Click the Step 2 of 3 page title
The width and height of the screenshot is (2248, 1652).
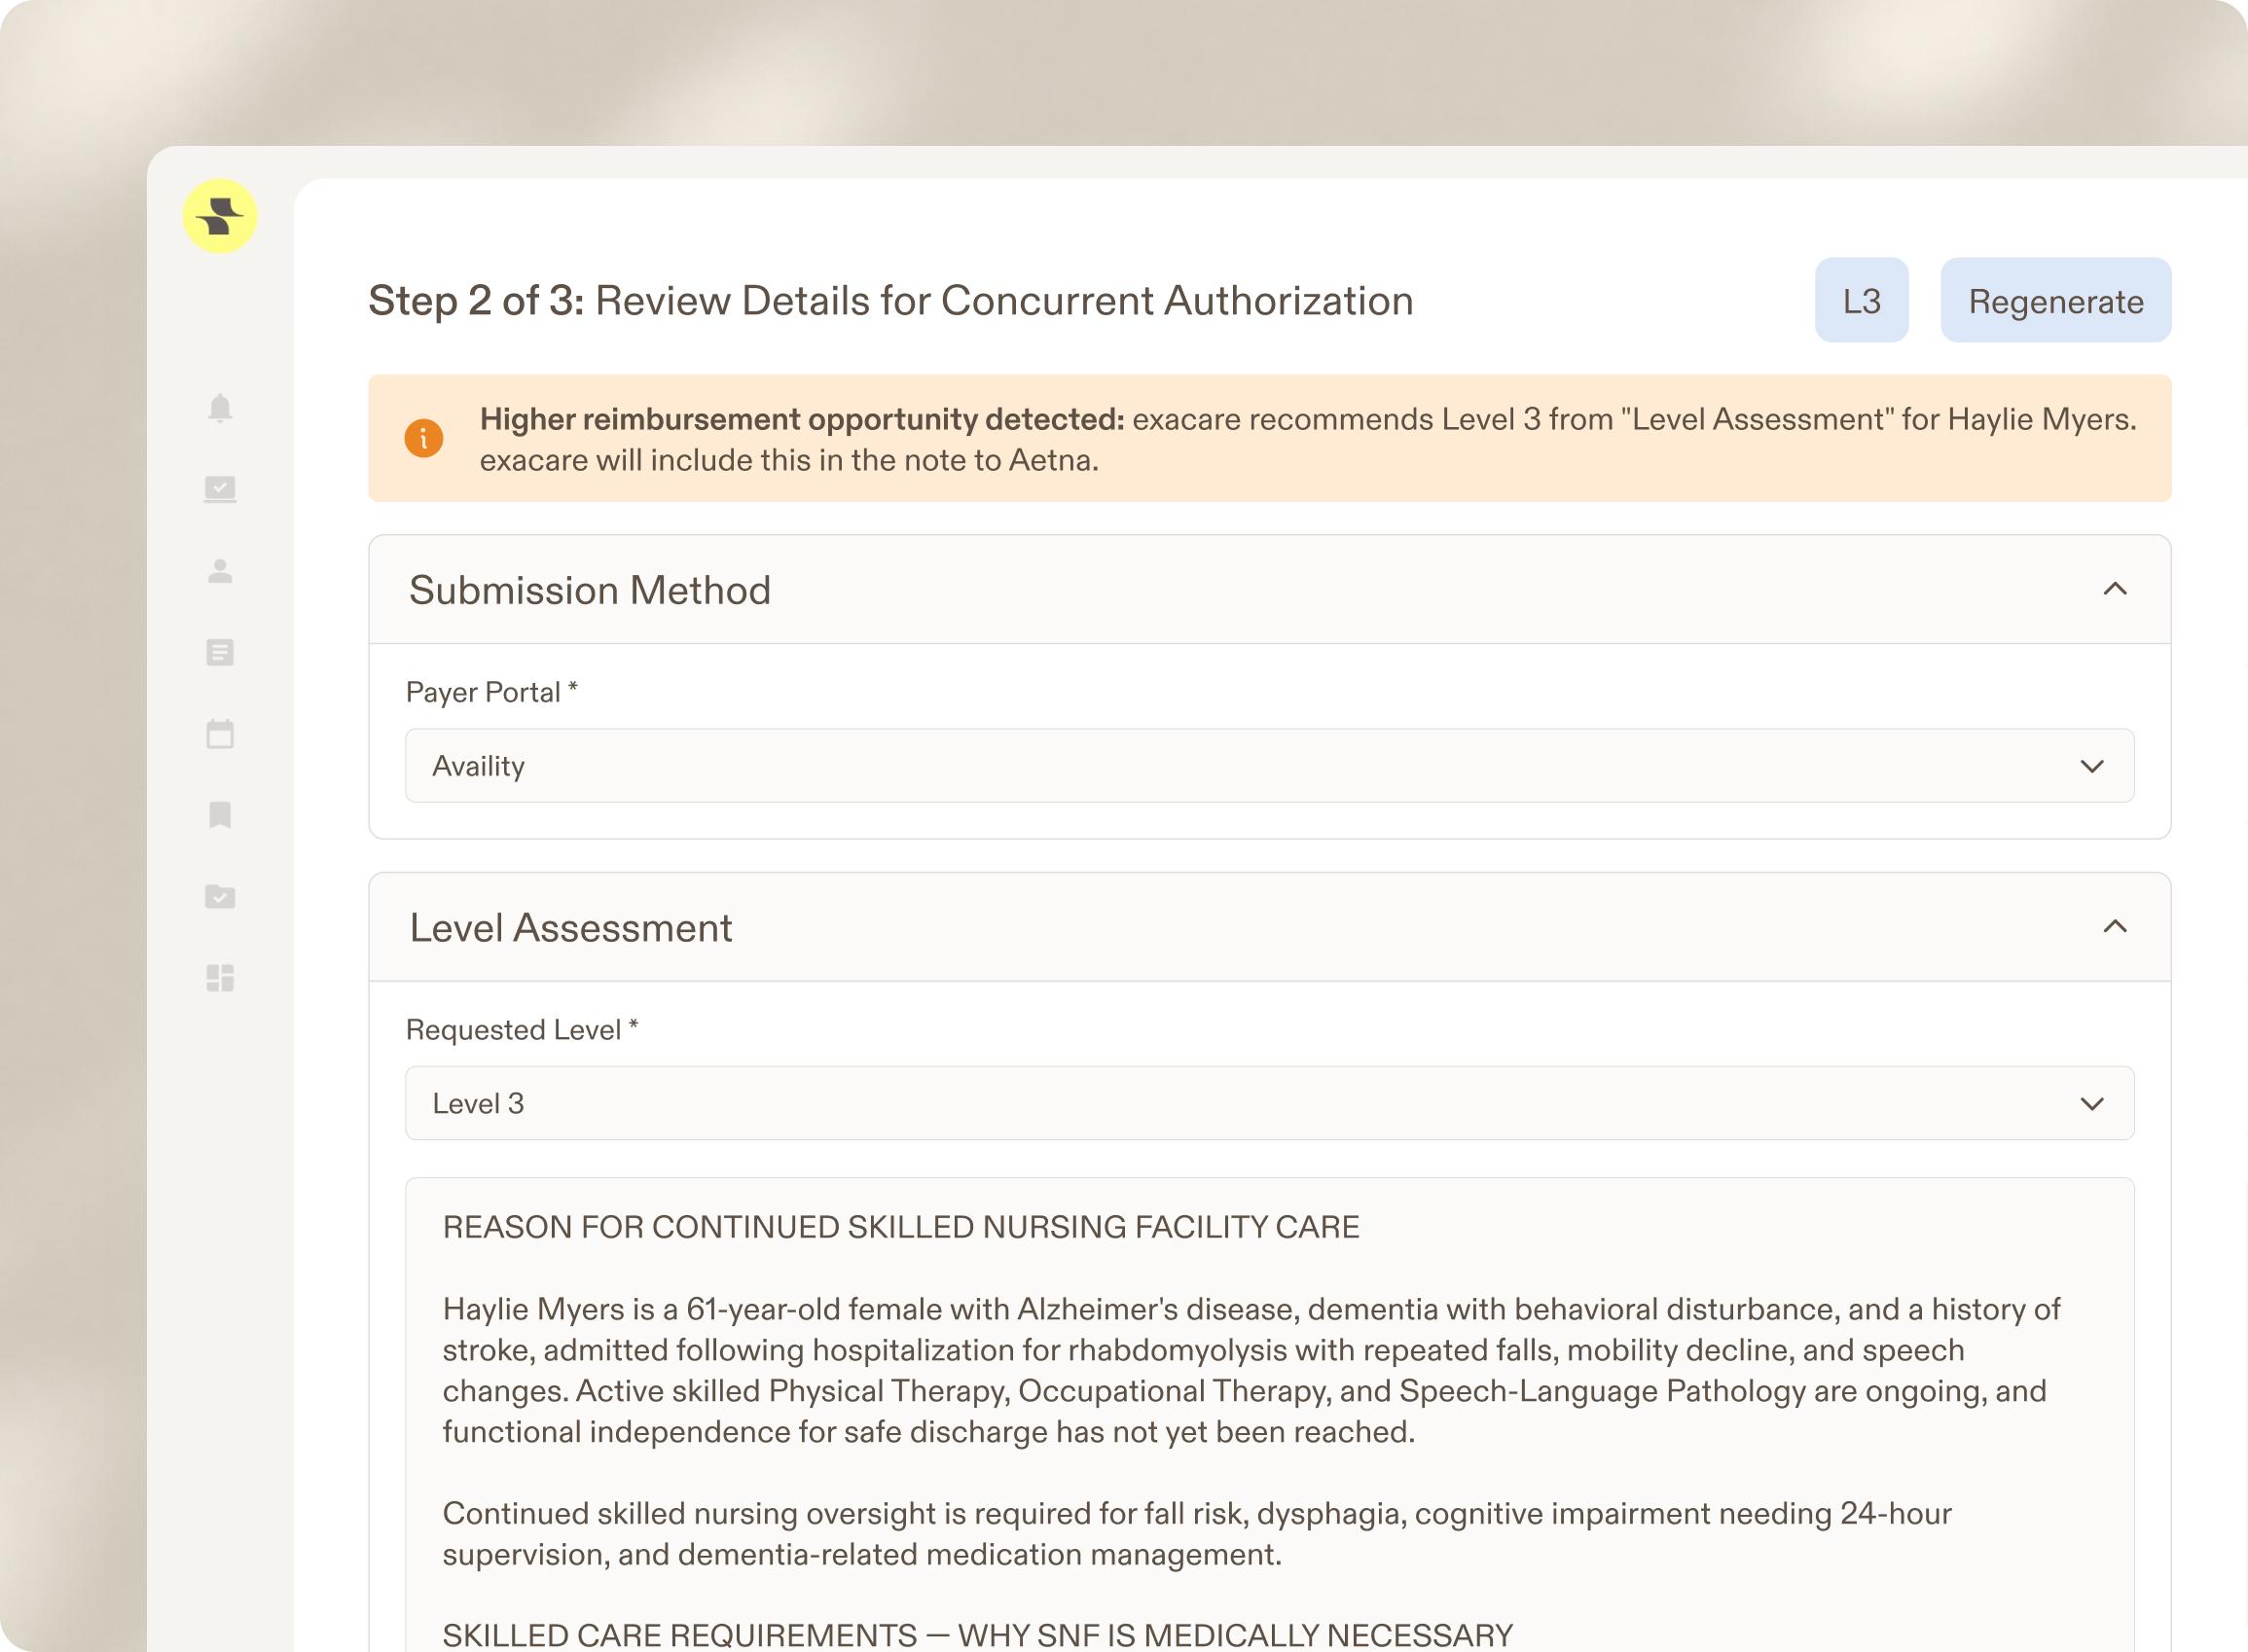point(891,301)
